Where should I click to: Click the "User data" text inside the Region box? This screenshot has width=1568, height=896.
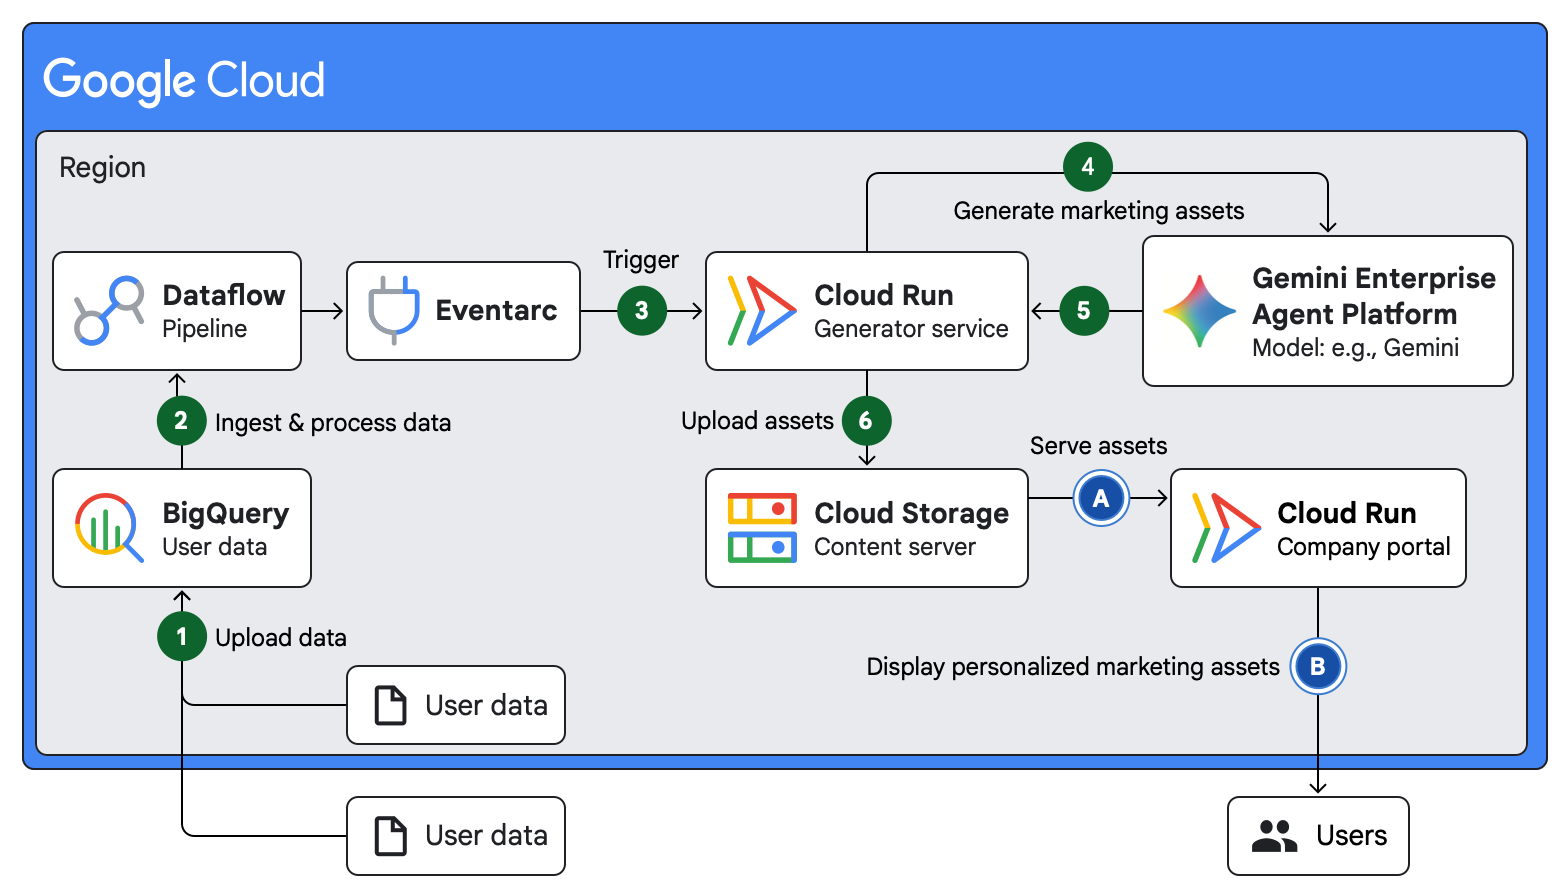coord(486,705)
